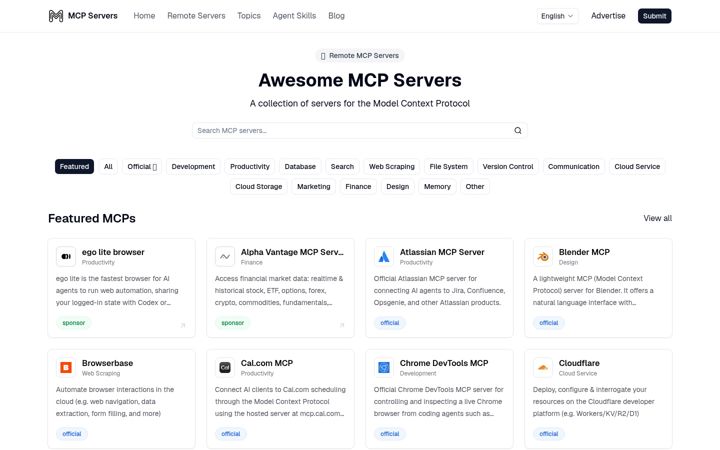Screen dimensions: 720x450
Task: Click official tag on Cloudflare card
Action: click(x=549, y=434)
